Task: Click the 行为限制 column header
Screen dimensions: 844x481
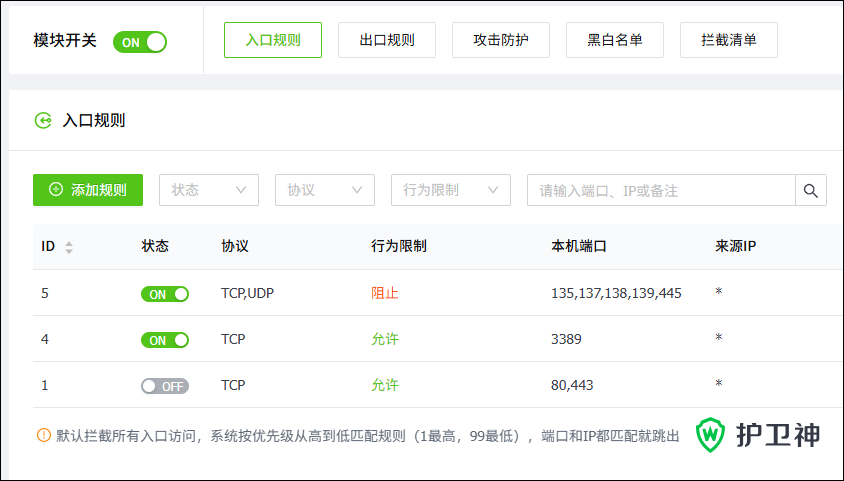Action: (x=398, y=246)
